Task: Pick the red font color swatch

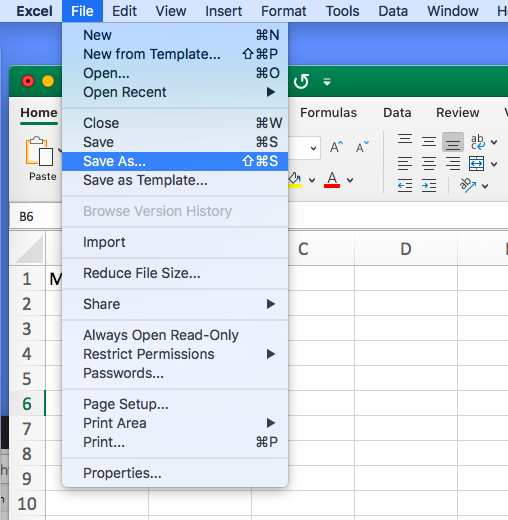Action: point(332,180)
